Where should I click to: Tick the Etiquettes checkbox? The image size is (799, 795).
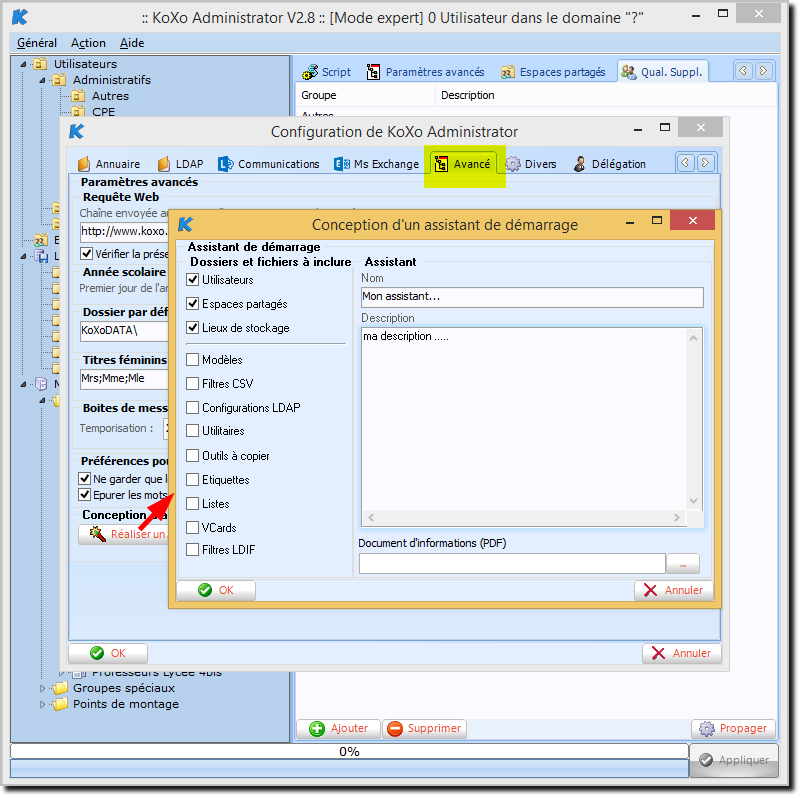pyautogui.click(x=193, y=480)
